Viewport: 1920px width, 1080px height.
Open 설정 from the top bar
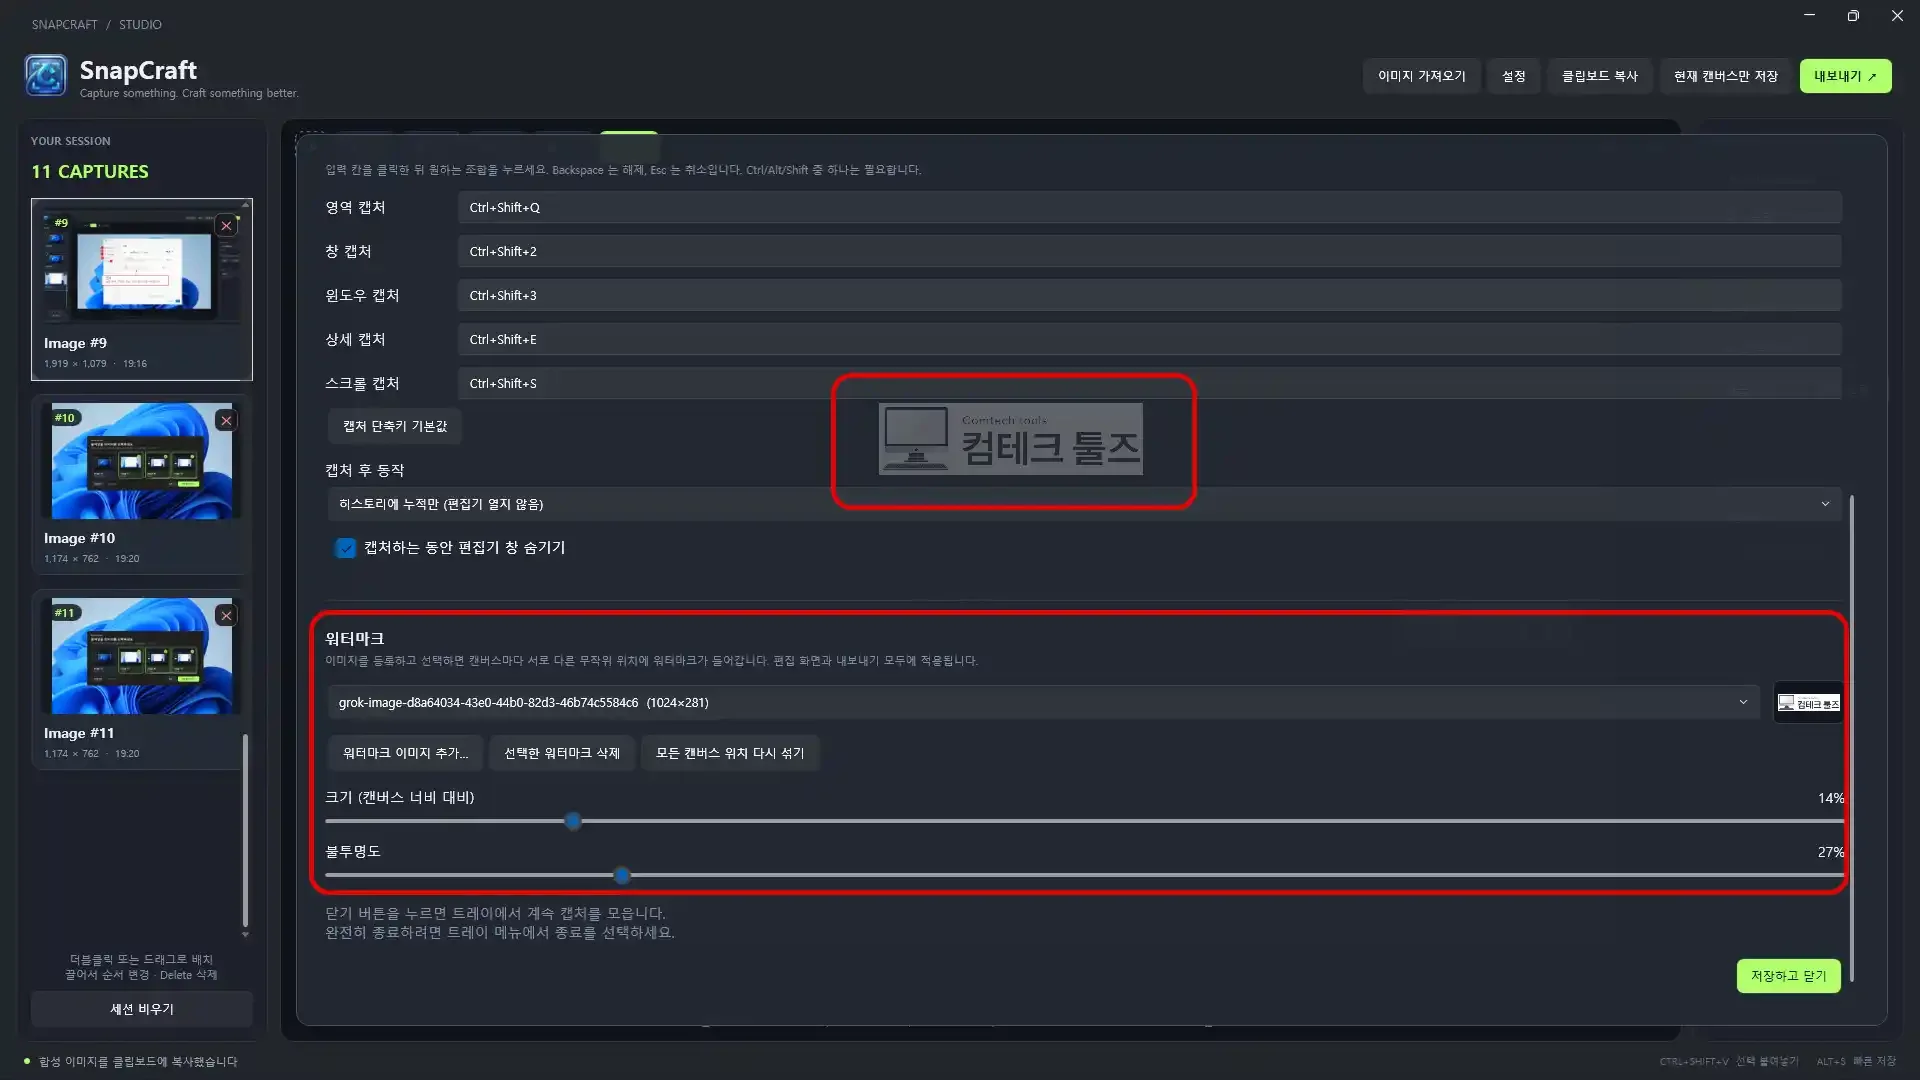(x=1513, y=76)
